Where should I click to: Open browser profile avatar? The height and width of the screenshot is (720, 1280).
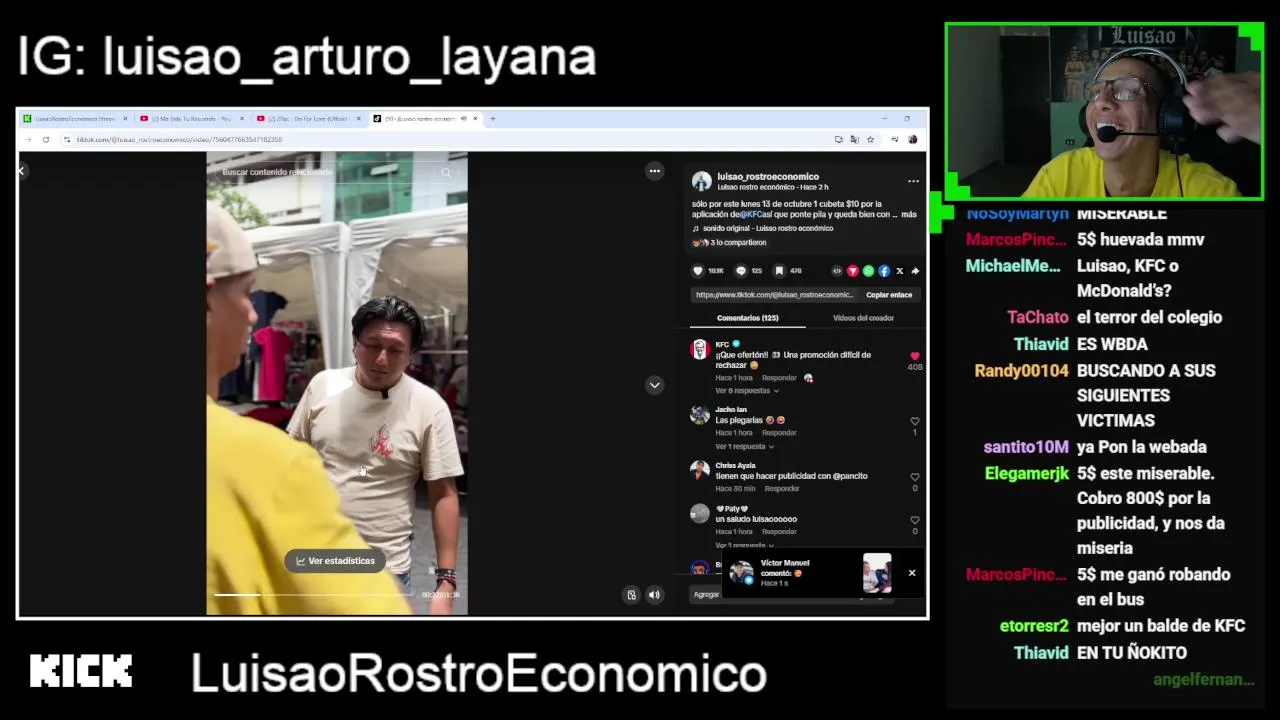click(x=912, y=140)
